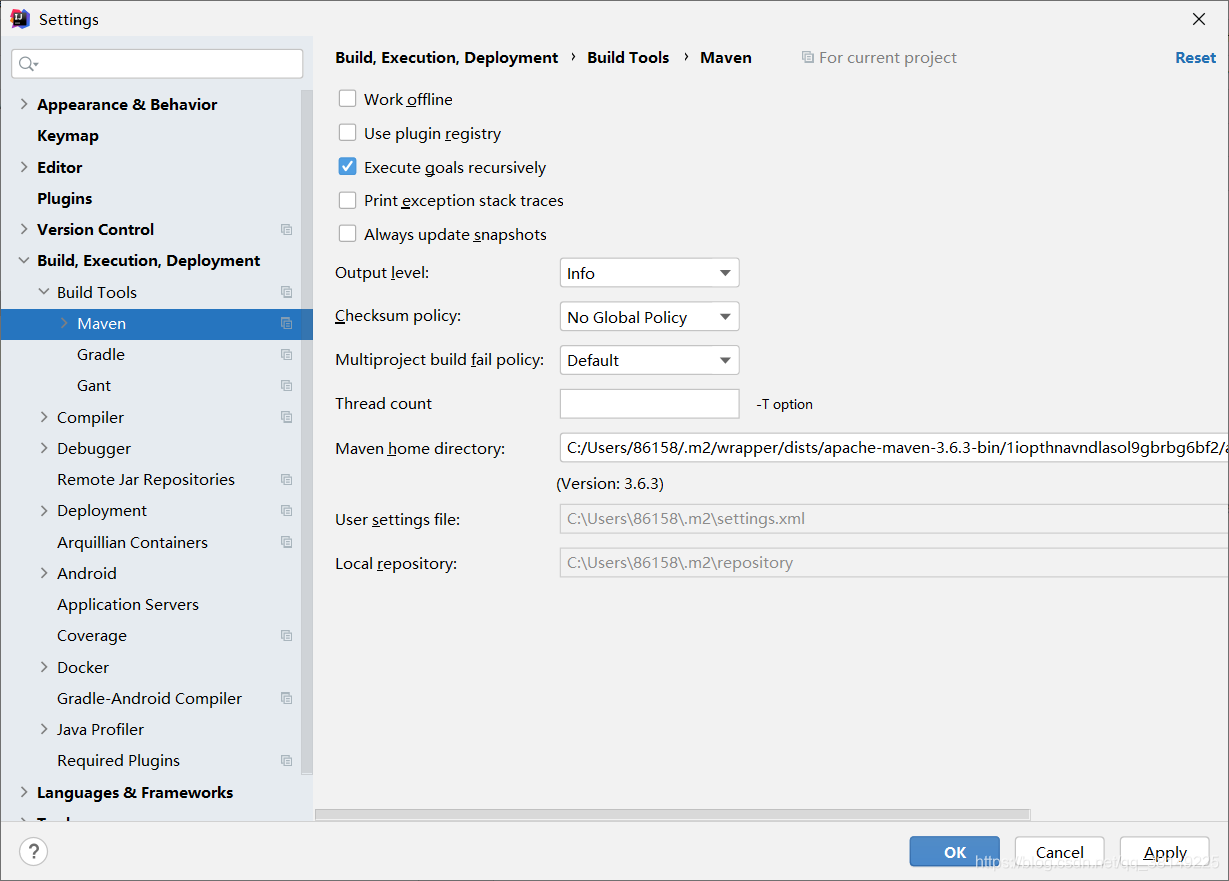Click per-project icon next to Arquillian Containers
This screenshot has height=881, width=1229.
(x=287, y=542)
